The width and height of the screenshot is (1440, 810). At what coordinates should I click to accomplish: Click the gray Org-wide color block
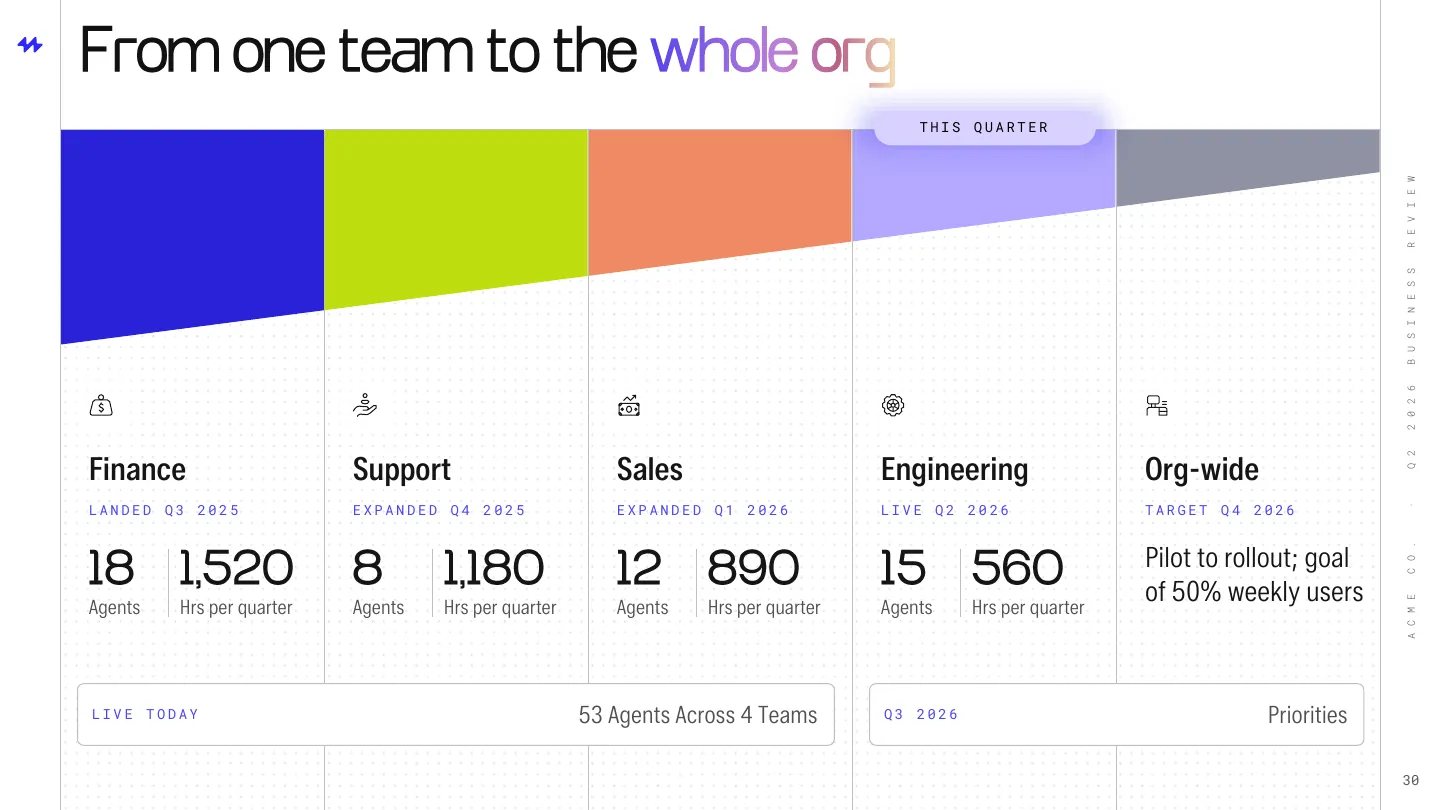coord(1248,160)
